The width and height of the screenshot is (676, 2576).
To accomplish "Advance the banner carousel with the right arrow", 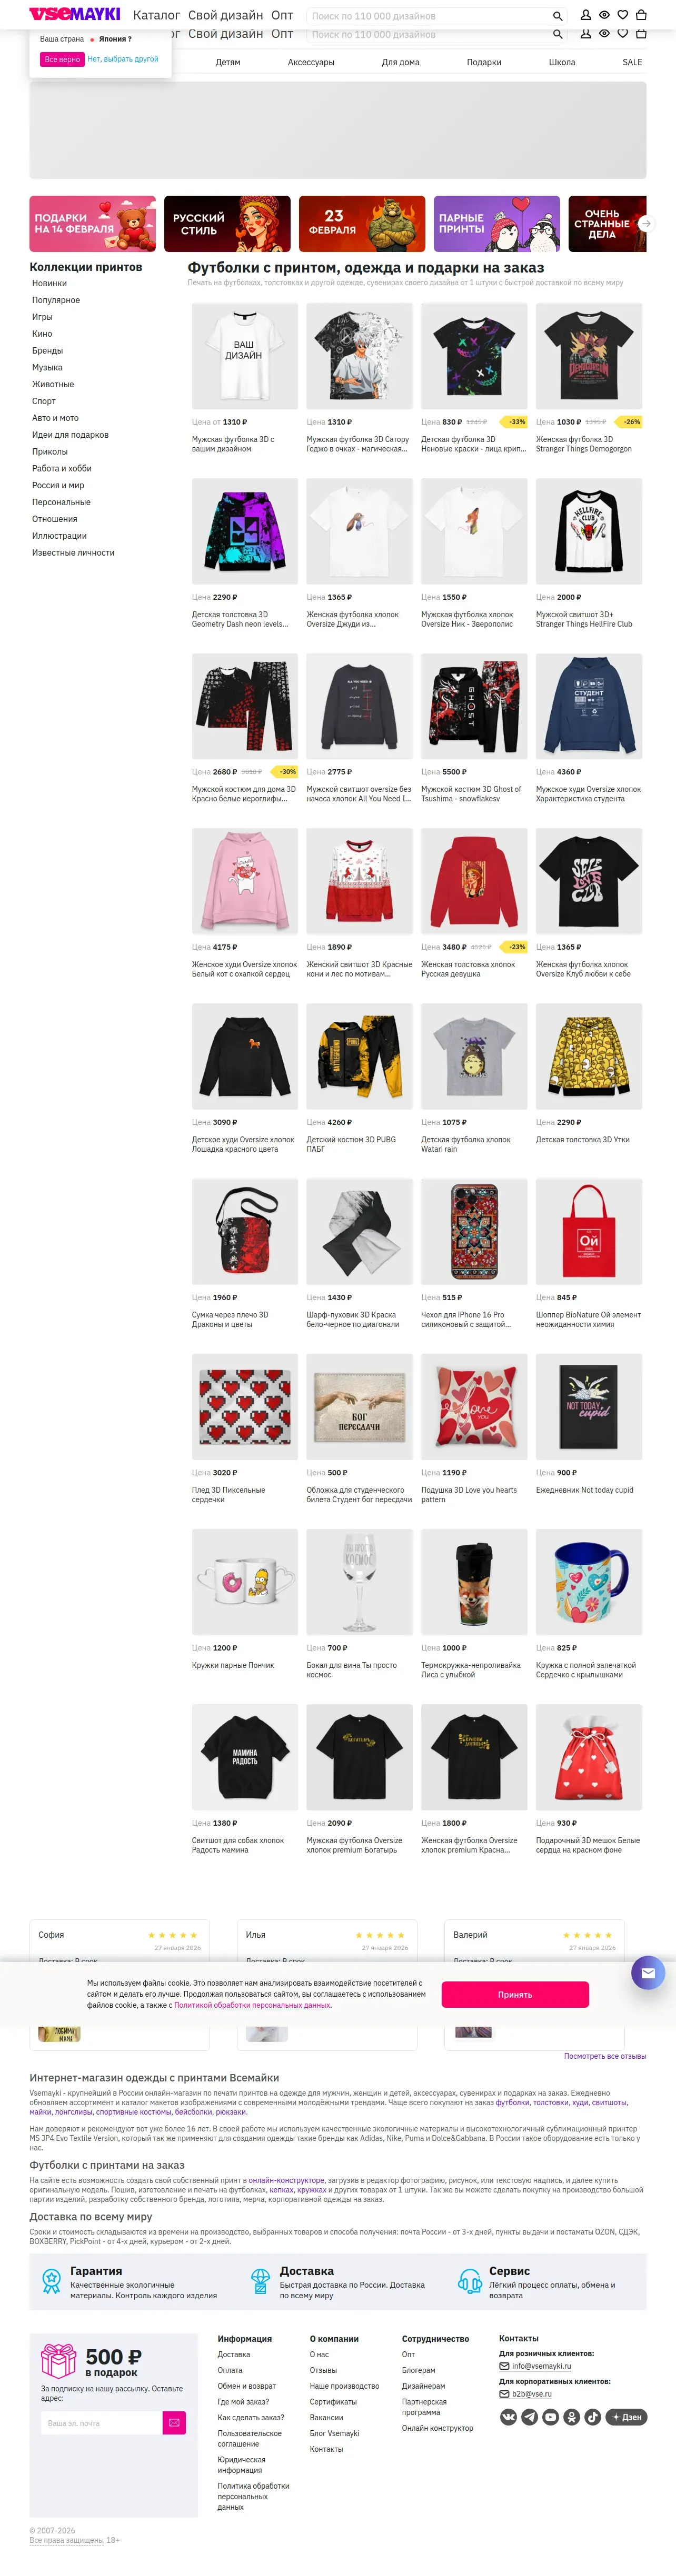I will coord(646,224).
